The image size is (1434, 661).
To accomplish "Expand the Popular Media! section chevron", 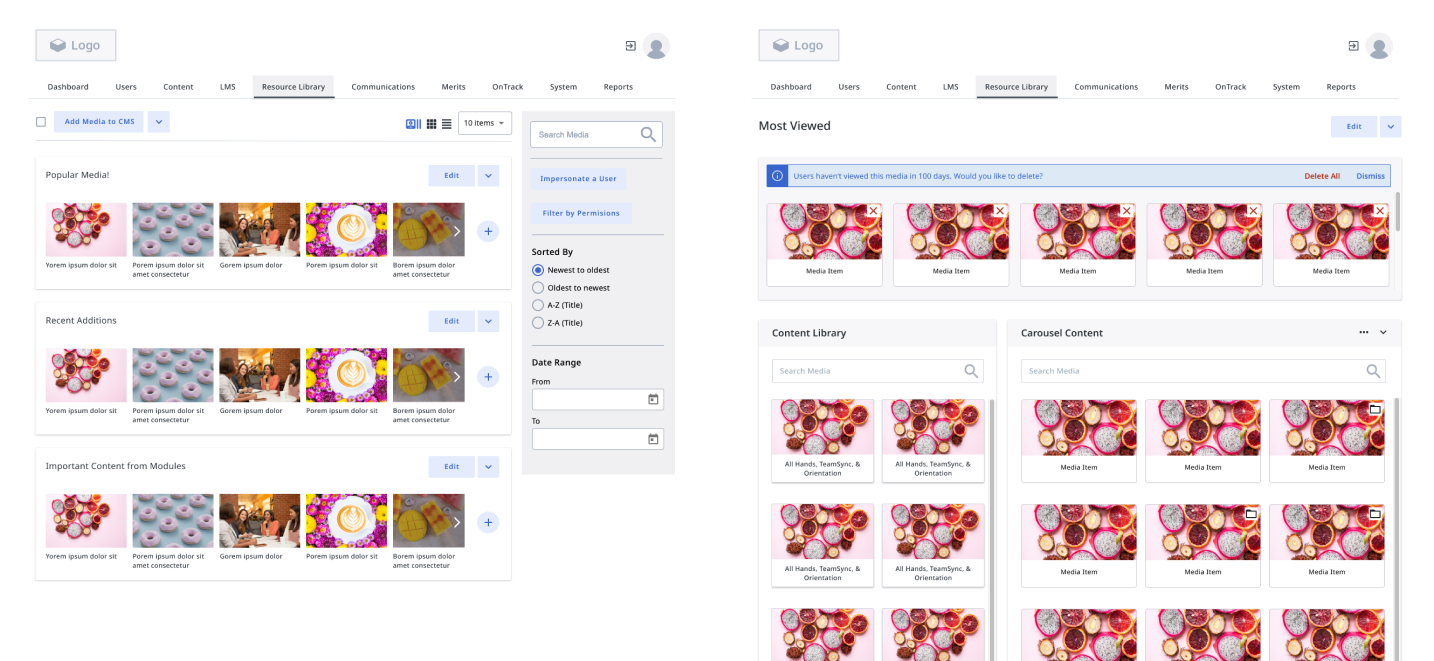I will (488, 175).
